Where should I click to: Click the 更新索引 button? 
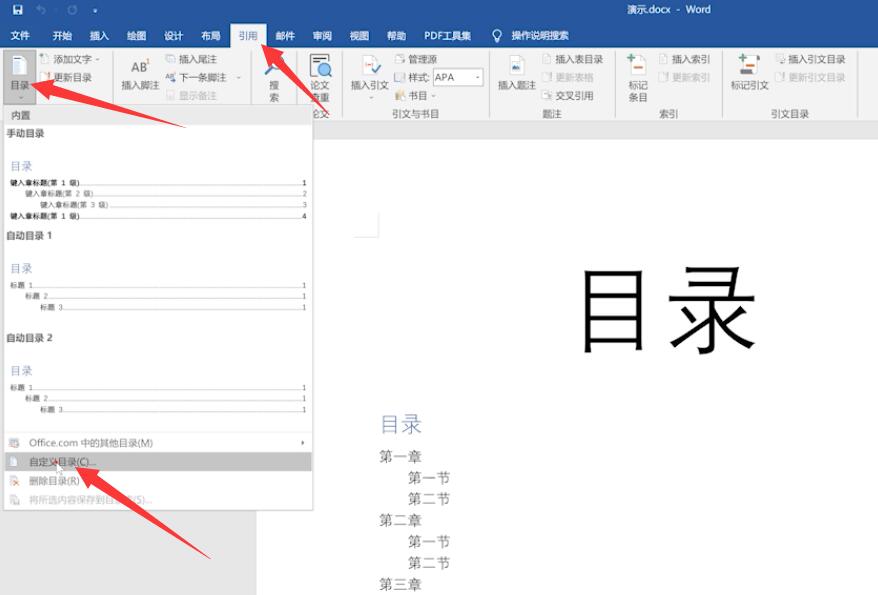point(684,77)
